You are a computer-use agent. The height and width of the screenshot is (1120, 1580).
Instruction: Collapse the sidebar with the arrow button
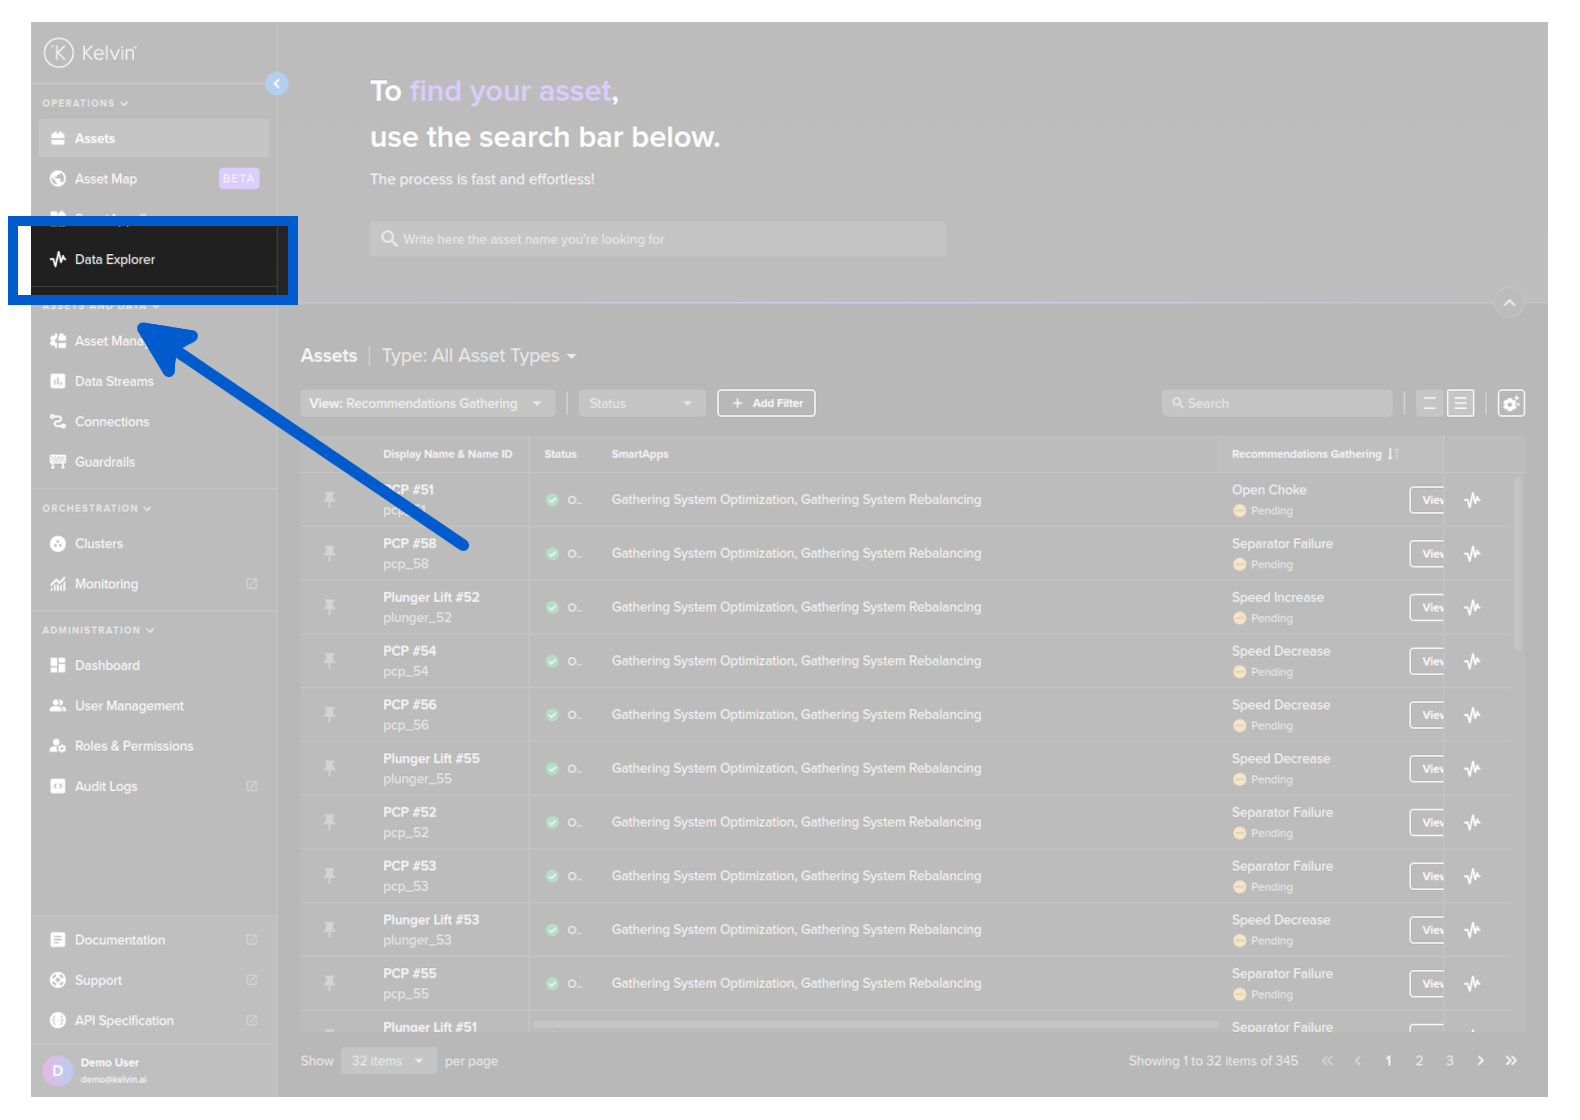277,84
